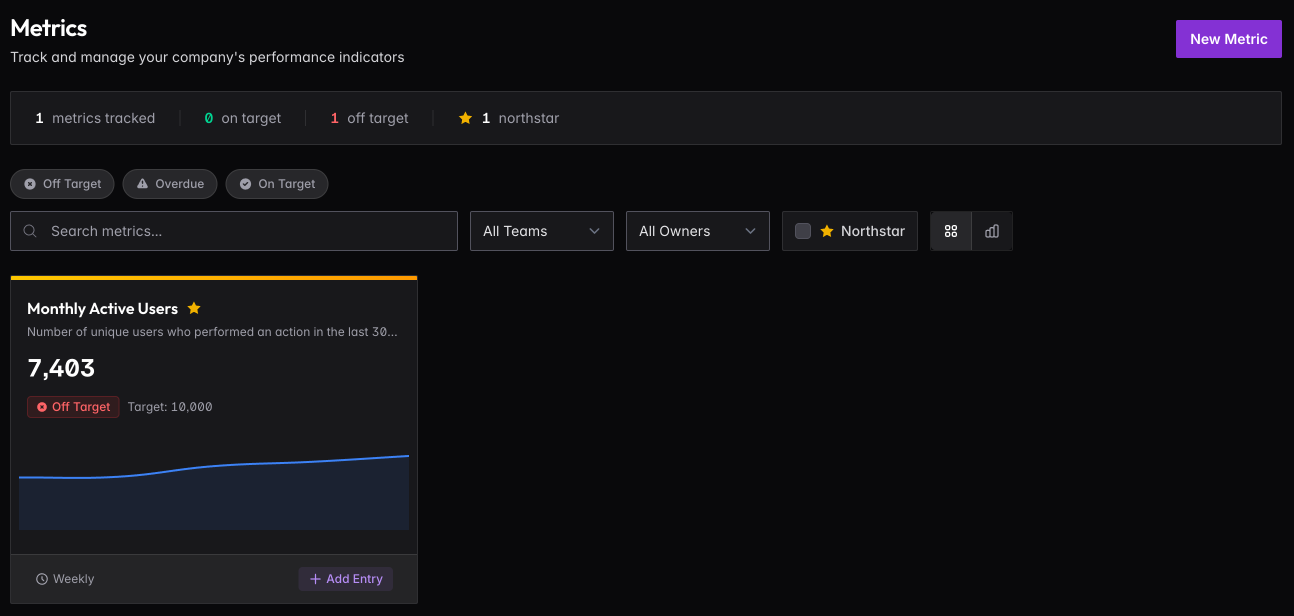
Task: Toggle the On Target filter pill
Action: point(277,183)
